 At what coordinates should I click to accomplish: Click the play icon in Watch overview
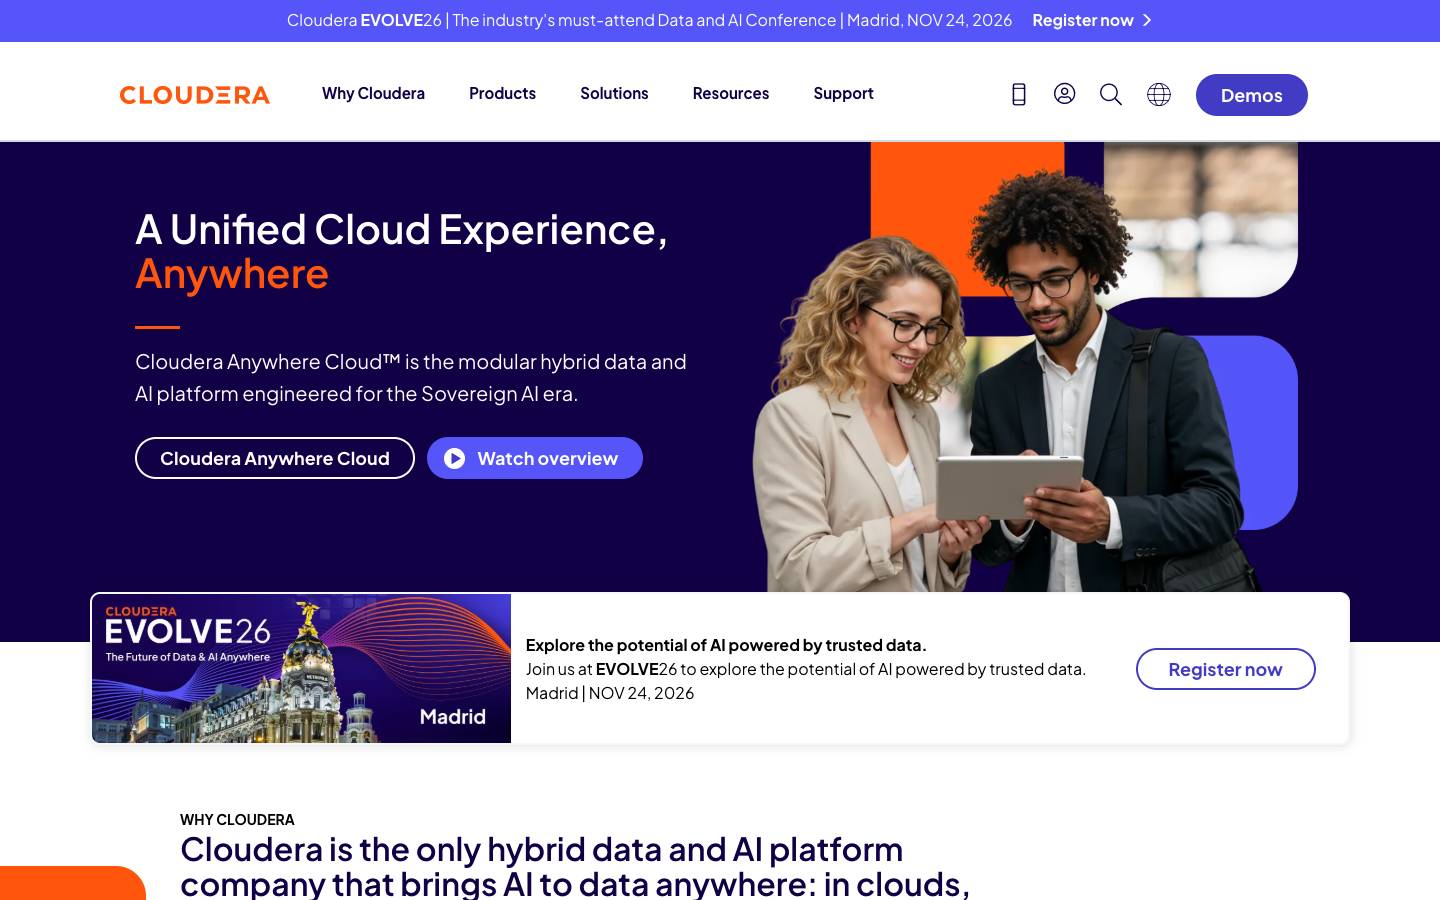pos(455,458)
